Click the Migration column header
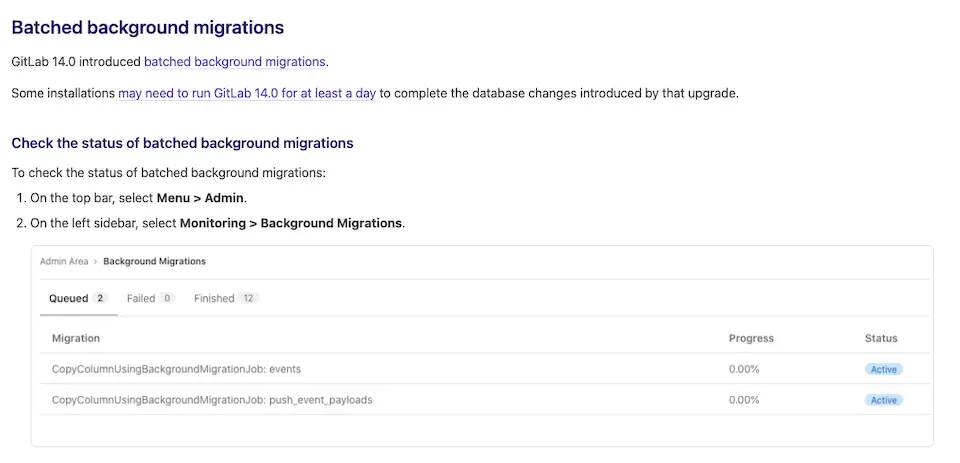960x463 pixels. click(76, 338)
